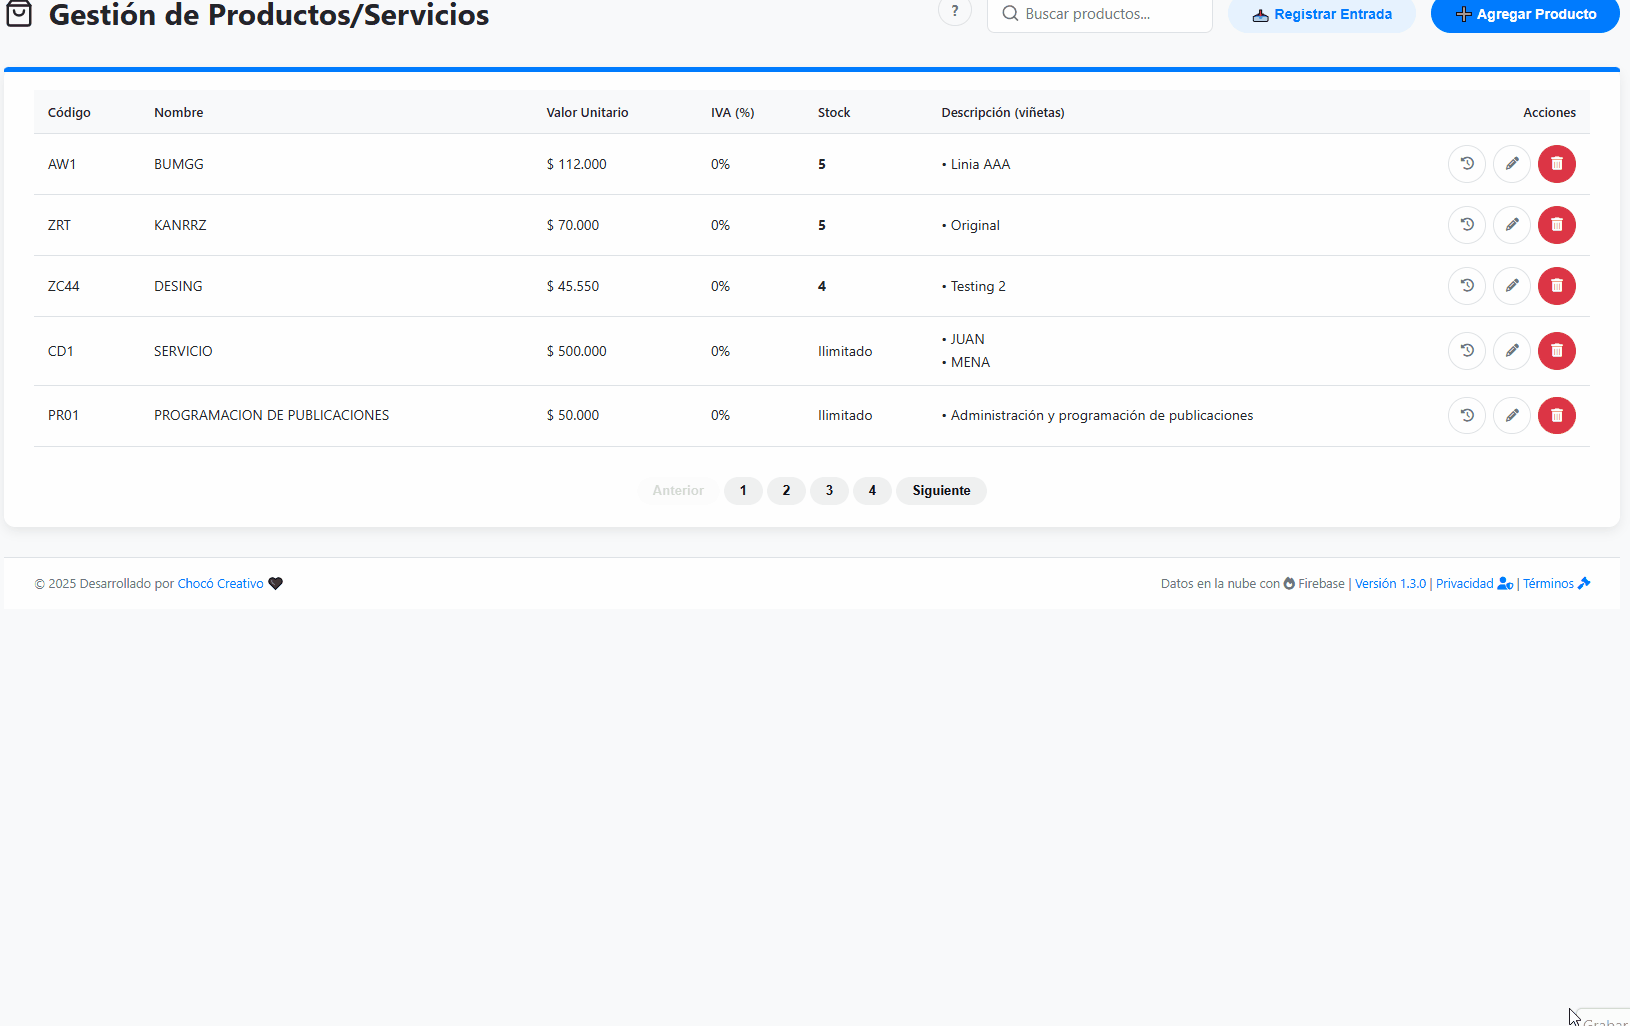Open history for the BUMGG product
This screenshot has width=1630, height=1026.
(x=1466, y=164)
